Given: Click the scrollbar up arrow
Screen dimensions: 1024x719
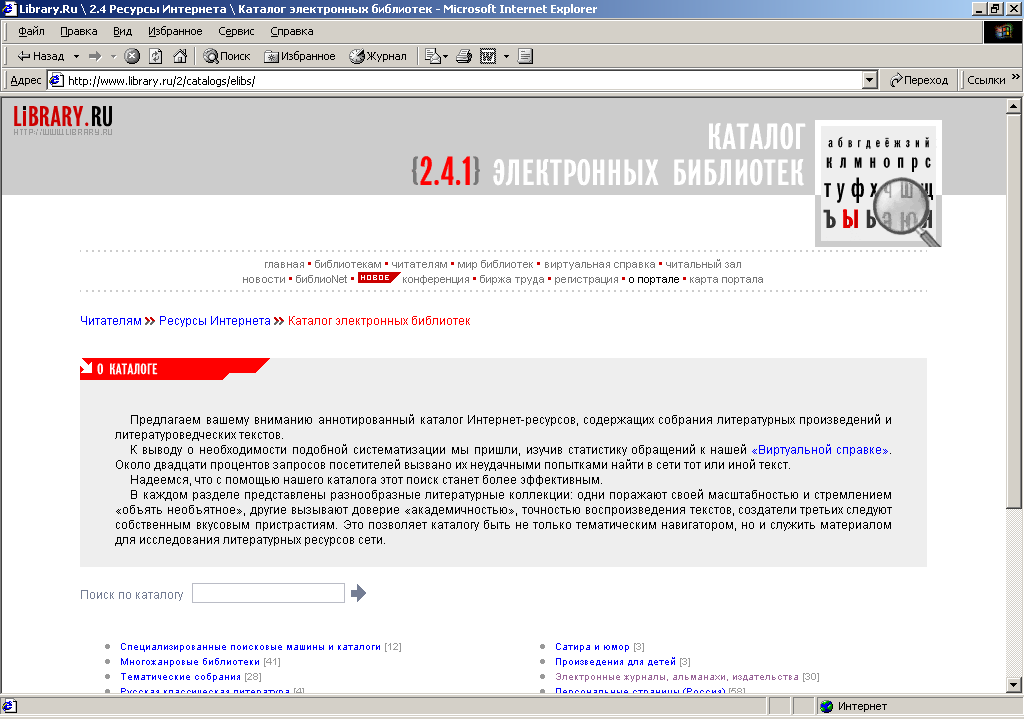Looking at the screenshot, I should click(1014, 106).
